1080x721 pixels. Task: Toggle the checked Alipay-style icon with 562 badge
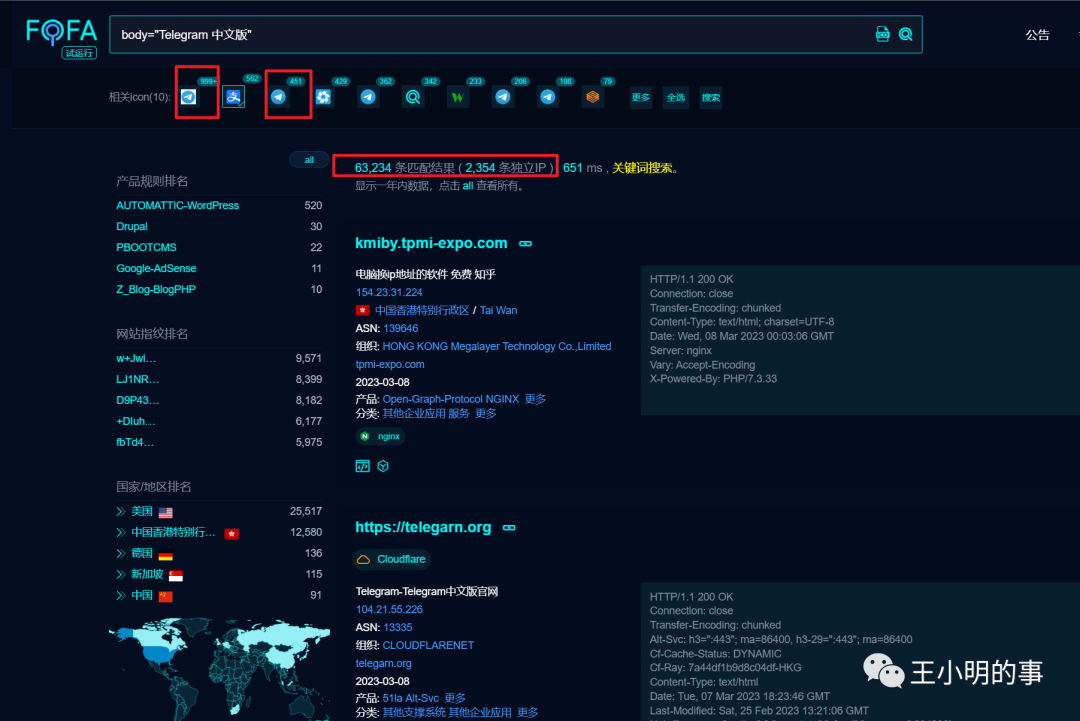pos(233,96)
